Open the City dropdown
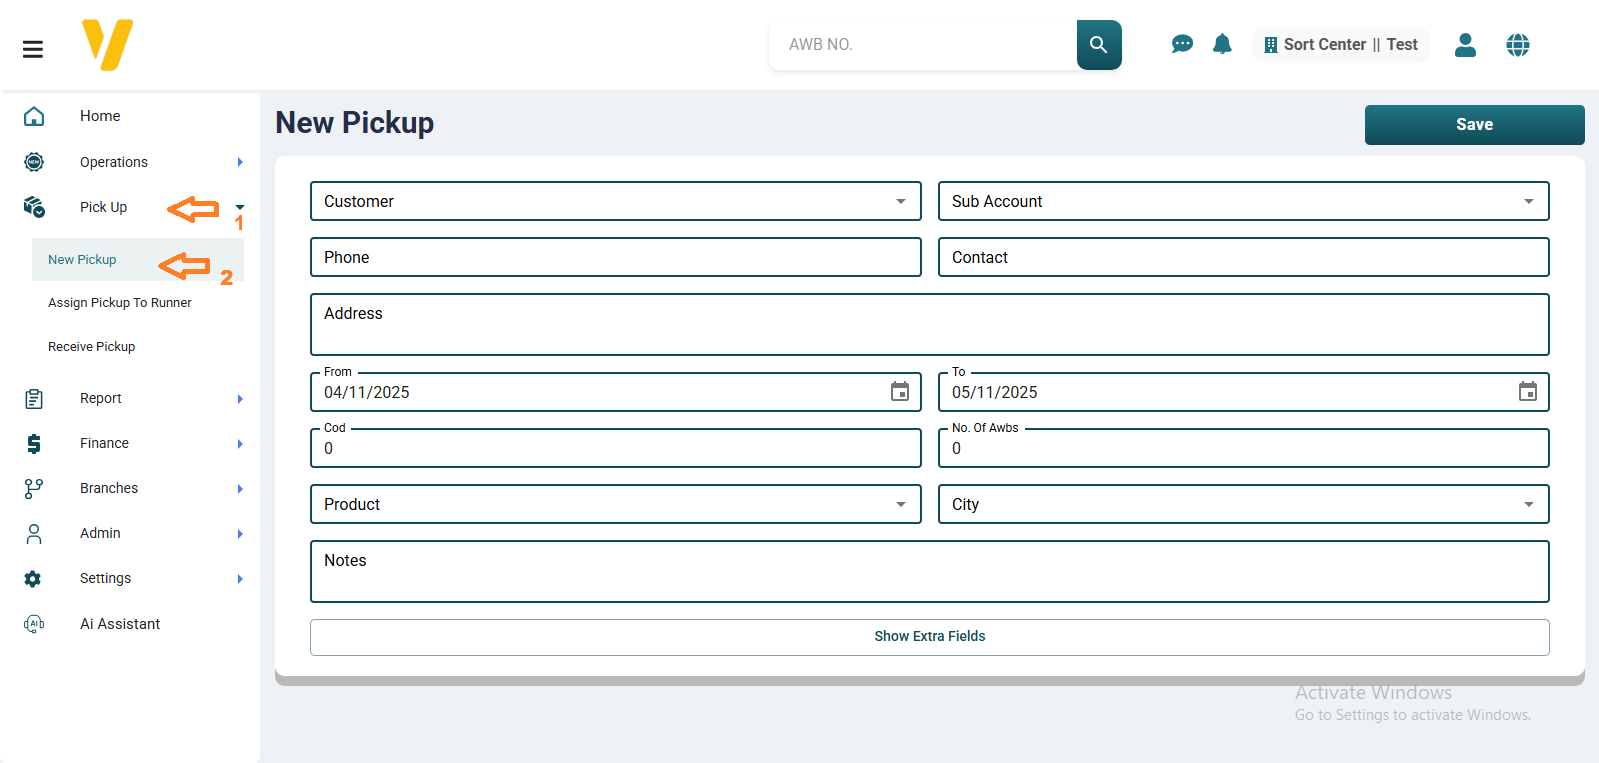1599x763 pixels. click(x=1244, y=504)
